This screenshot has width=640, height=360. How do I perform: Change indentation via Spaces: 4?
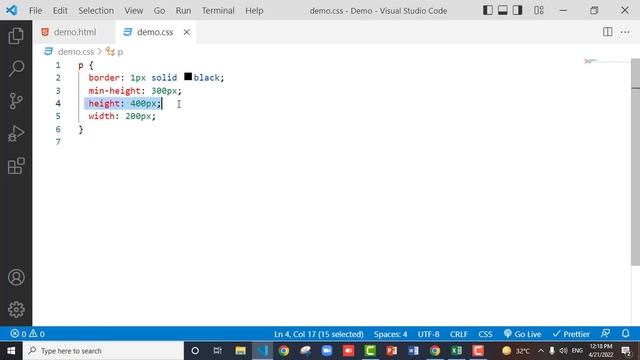pyautogui.click(x=390, y=334)
